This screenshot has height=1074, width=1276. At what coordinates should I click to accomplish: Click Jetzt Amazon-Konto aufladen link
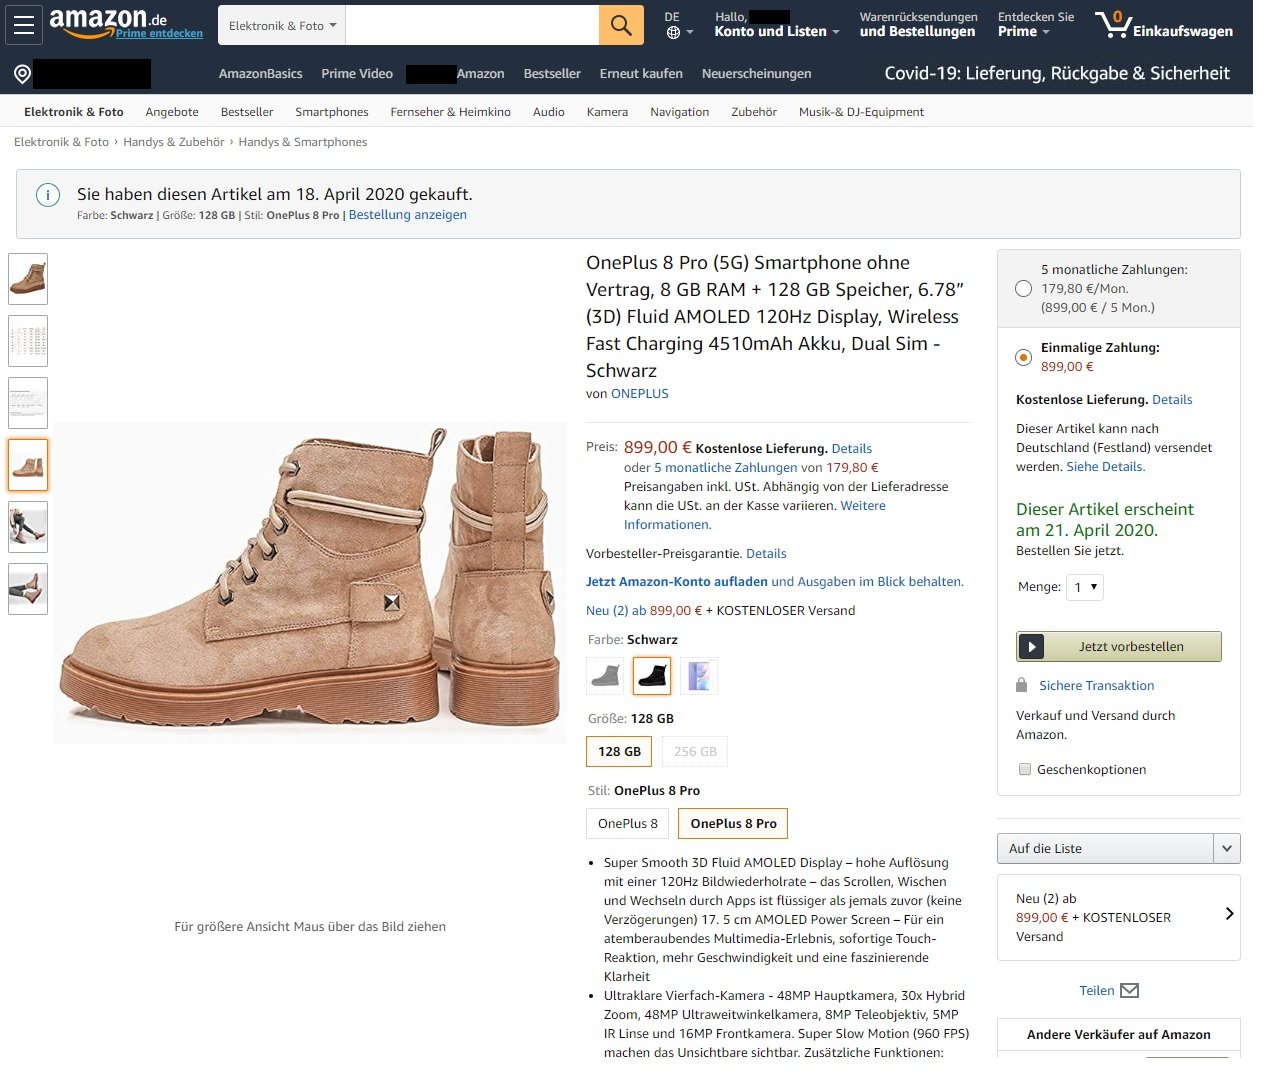677,582
